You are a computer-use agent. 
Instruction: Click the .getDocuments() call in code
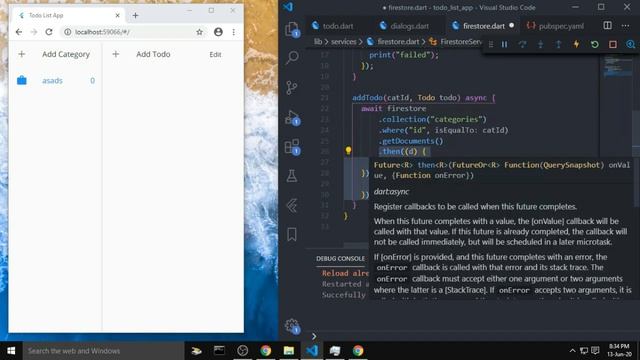411,141
